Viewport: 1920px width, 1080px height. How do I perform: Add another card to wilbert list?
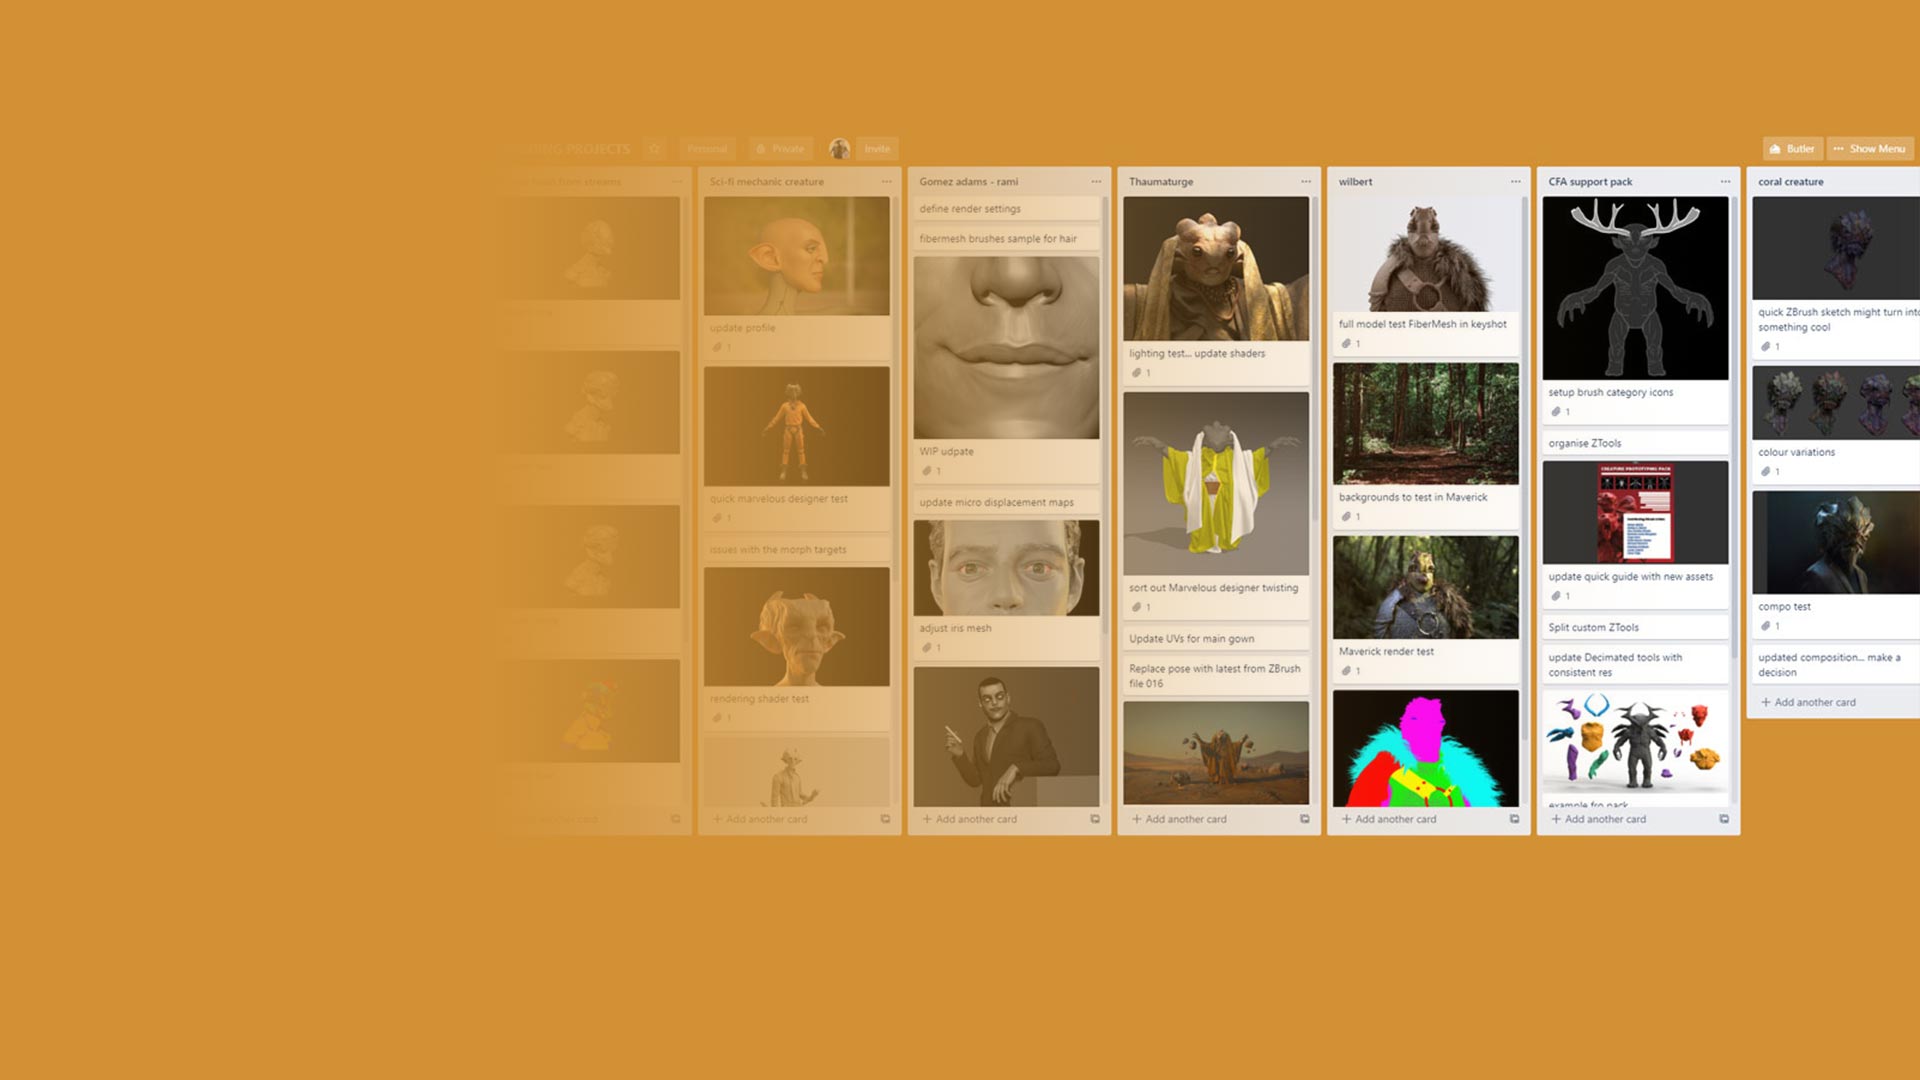coord(1389,819)
